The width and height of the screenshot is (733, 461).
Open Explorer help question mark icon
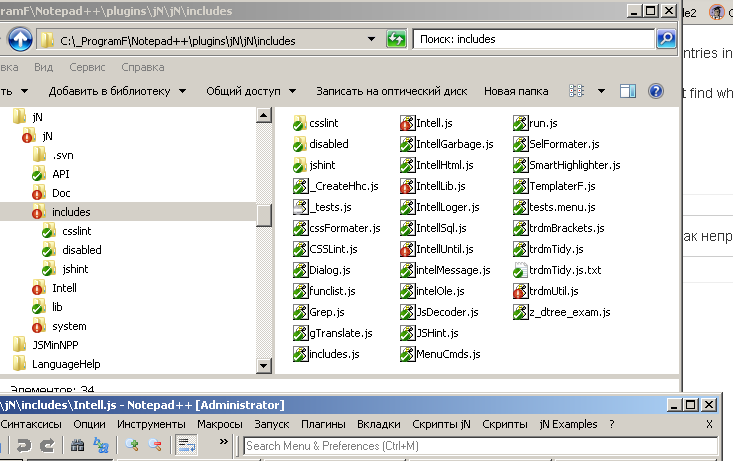pyautogui.click(x=656, y=91)
